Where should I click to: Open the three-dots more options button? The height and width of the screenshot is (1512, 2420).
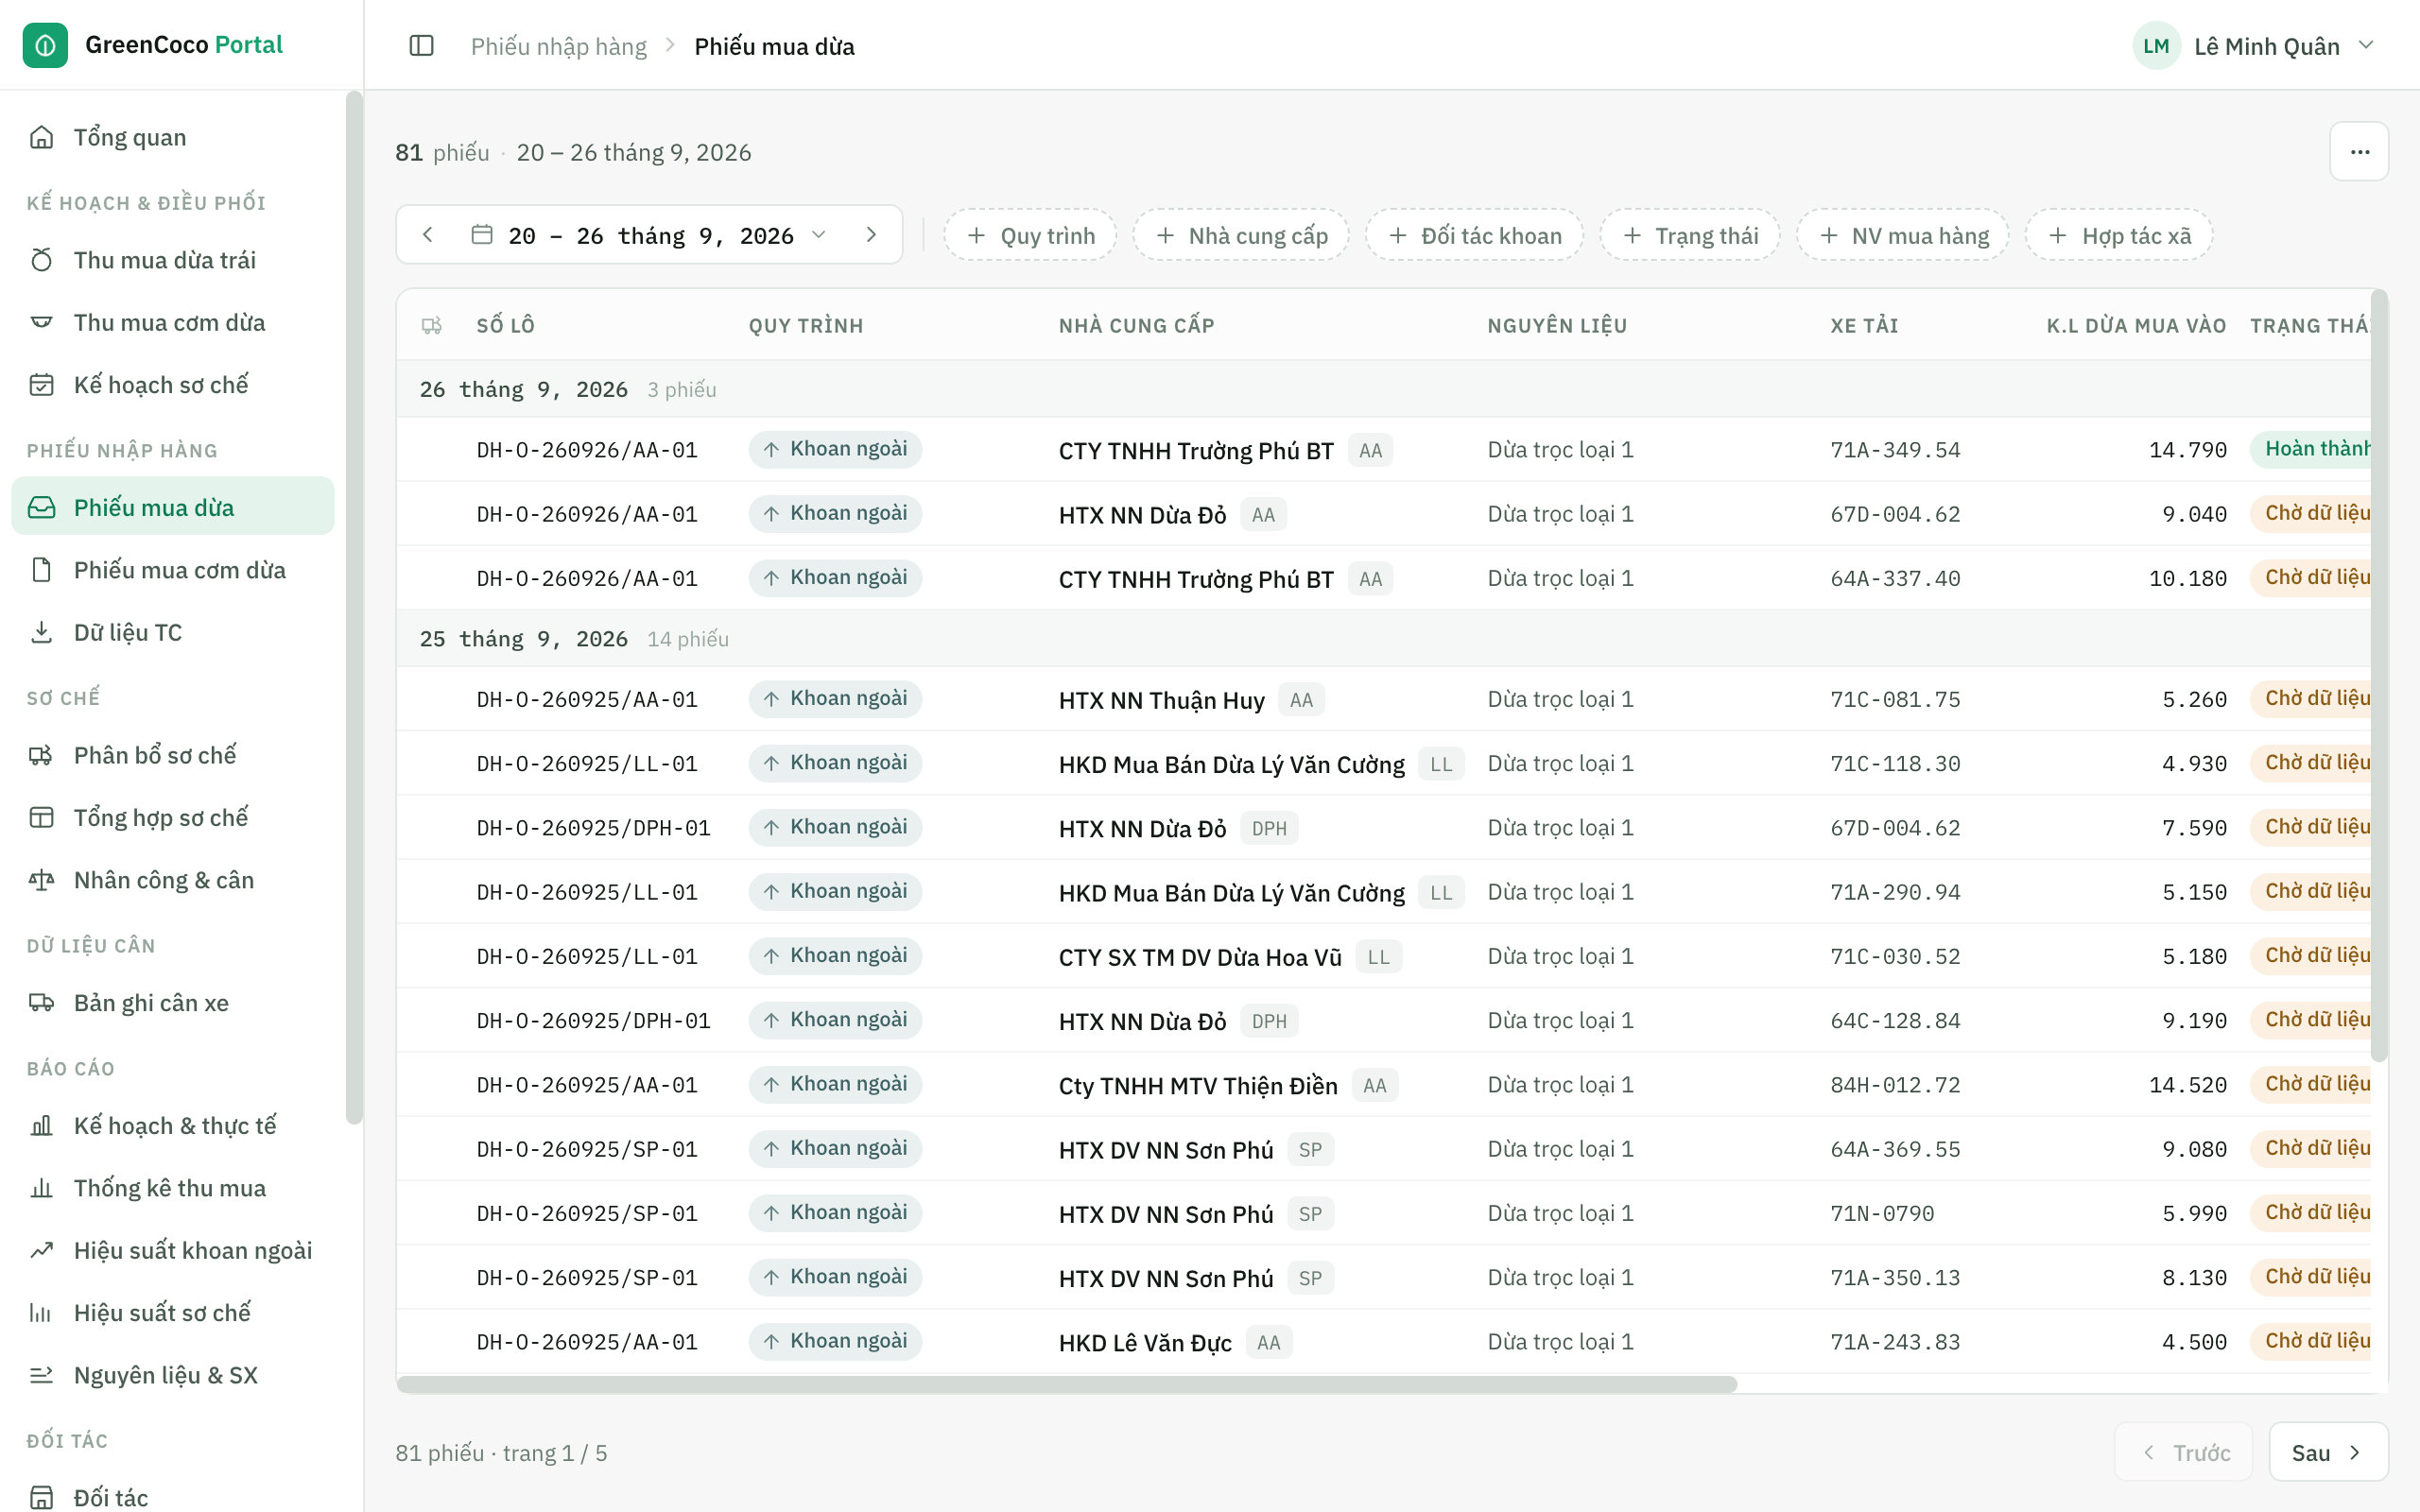(x=2359, y=152)
